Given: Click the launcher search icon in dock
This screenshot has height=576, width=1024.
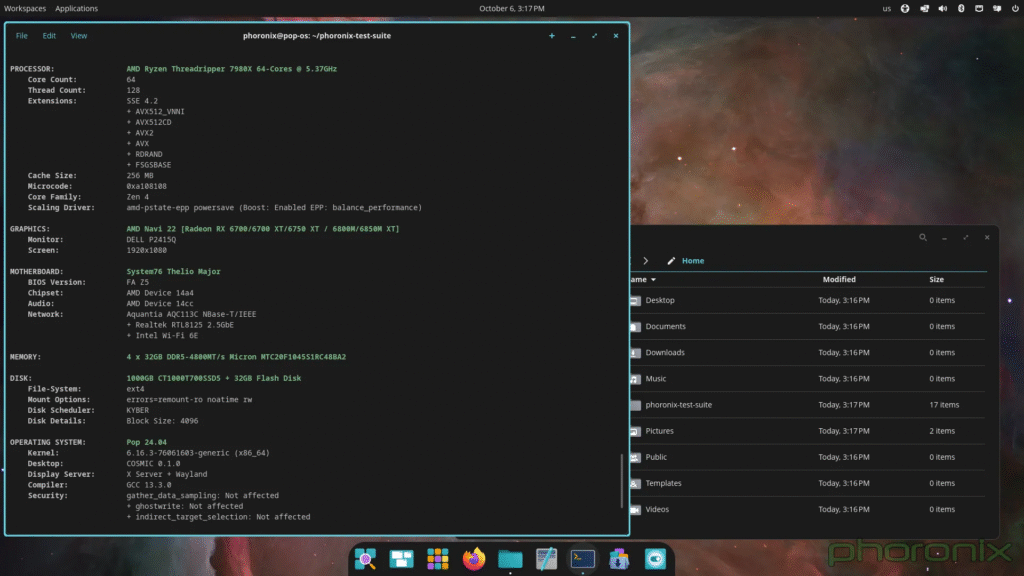Looking at the screenshot, I should [x=364, y=559].
